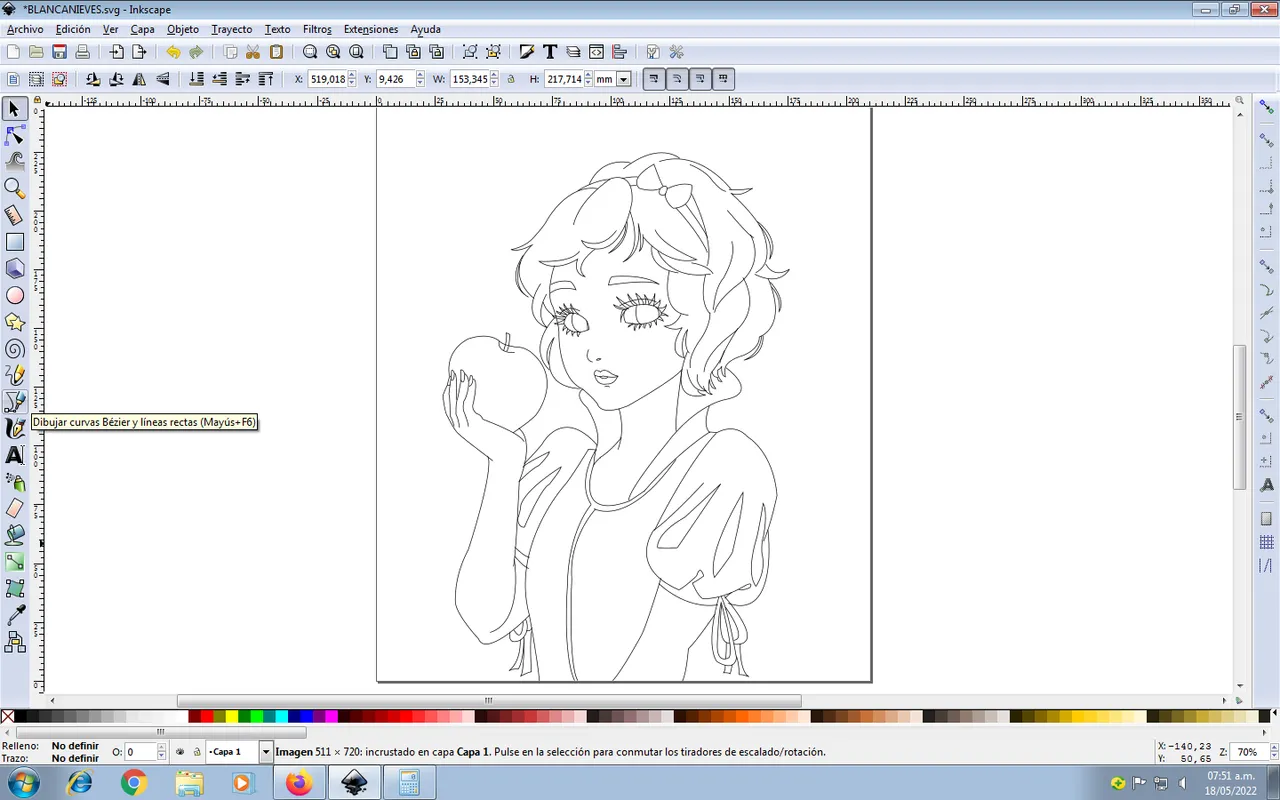Screen dimensions: 1280x800
Task: Select the 3D box tool
Action: tap(15, 269)
